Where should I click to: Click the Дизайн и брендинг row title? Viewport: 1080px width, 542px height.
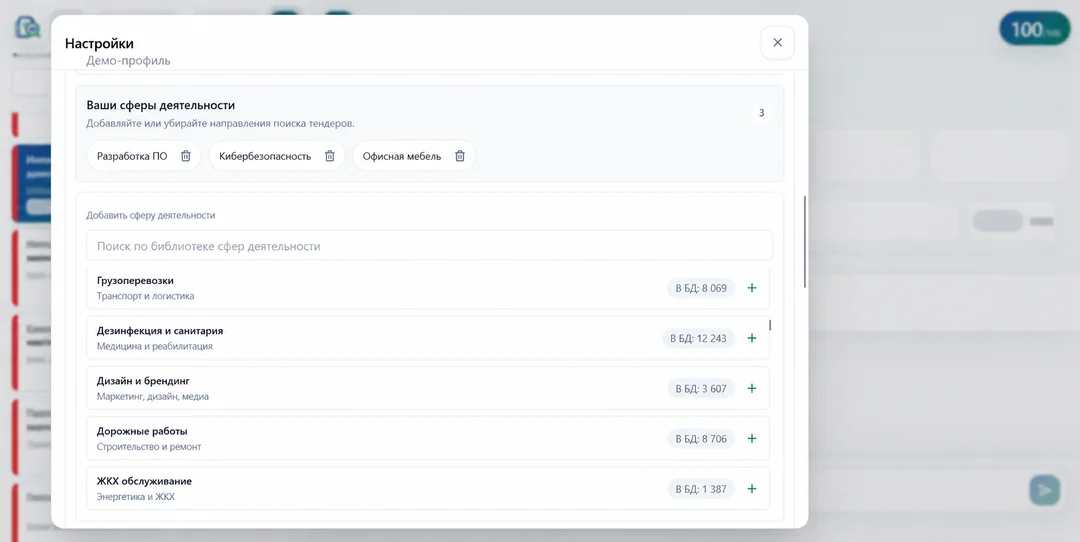143,381
